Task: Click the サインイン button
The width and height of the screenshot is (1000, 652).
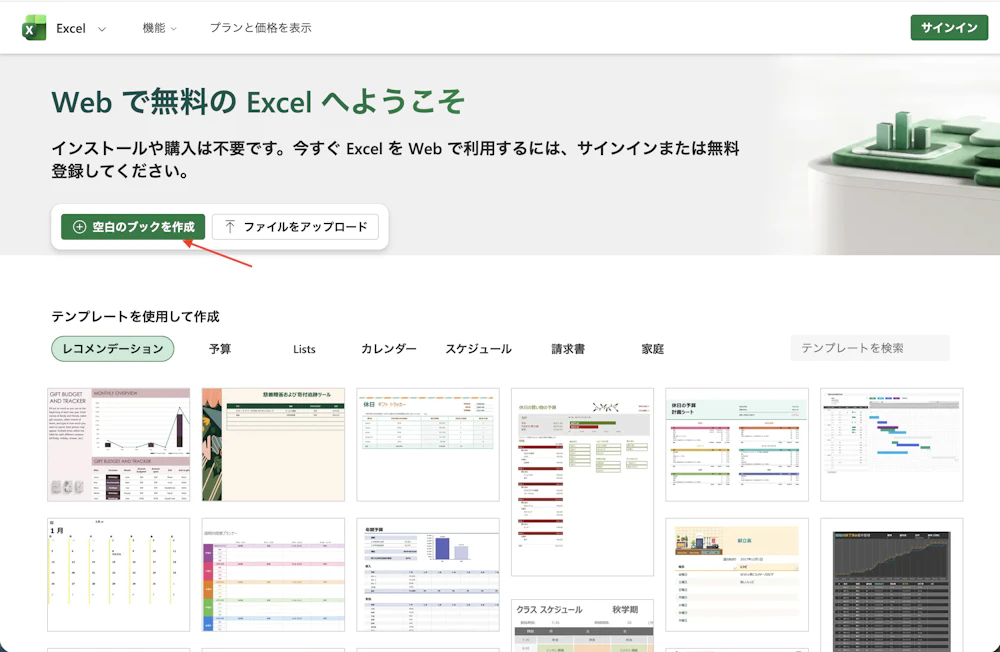Action: pyautogui.click(x=949, y=27)
